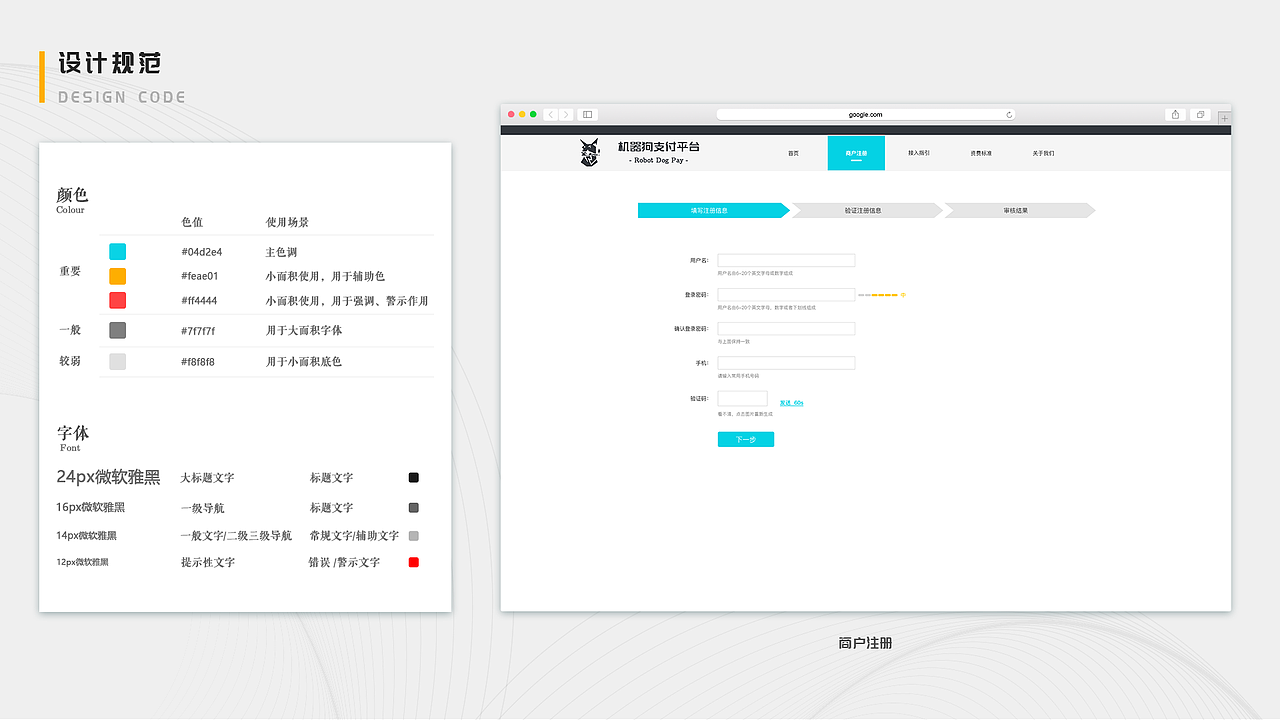Click the text 用于大面积字体
1280x720 pixels.
(304, 330)
